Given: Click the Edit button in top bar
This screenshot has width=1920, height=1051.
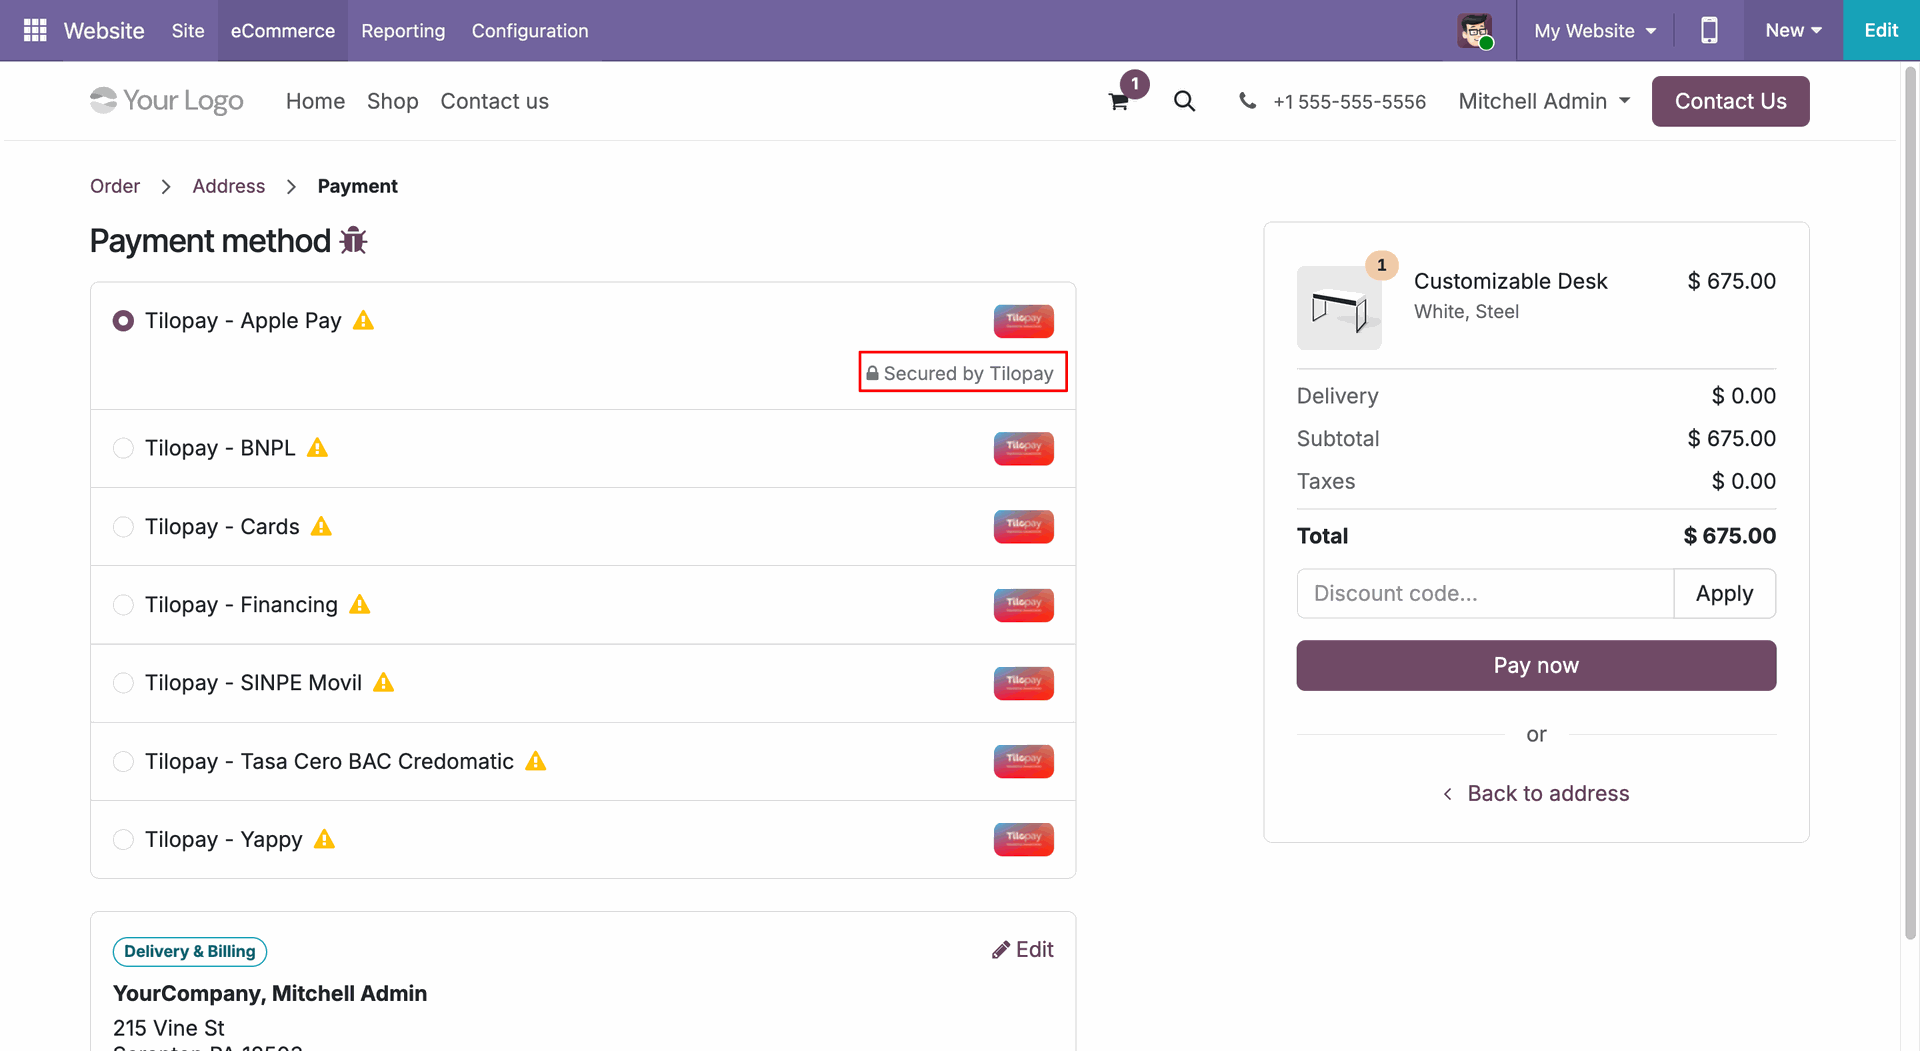Looking at the screenshot, I should click(x=1881, y=30).
